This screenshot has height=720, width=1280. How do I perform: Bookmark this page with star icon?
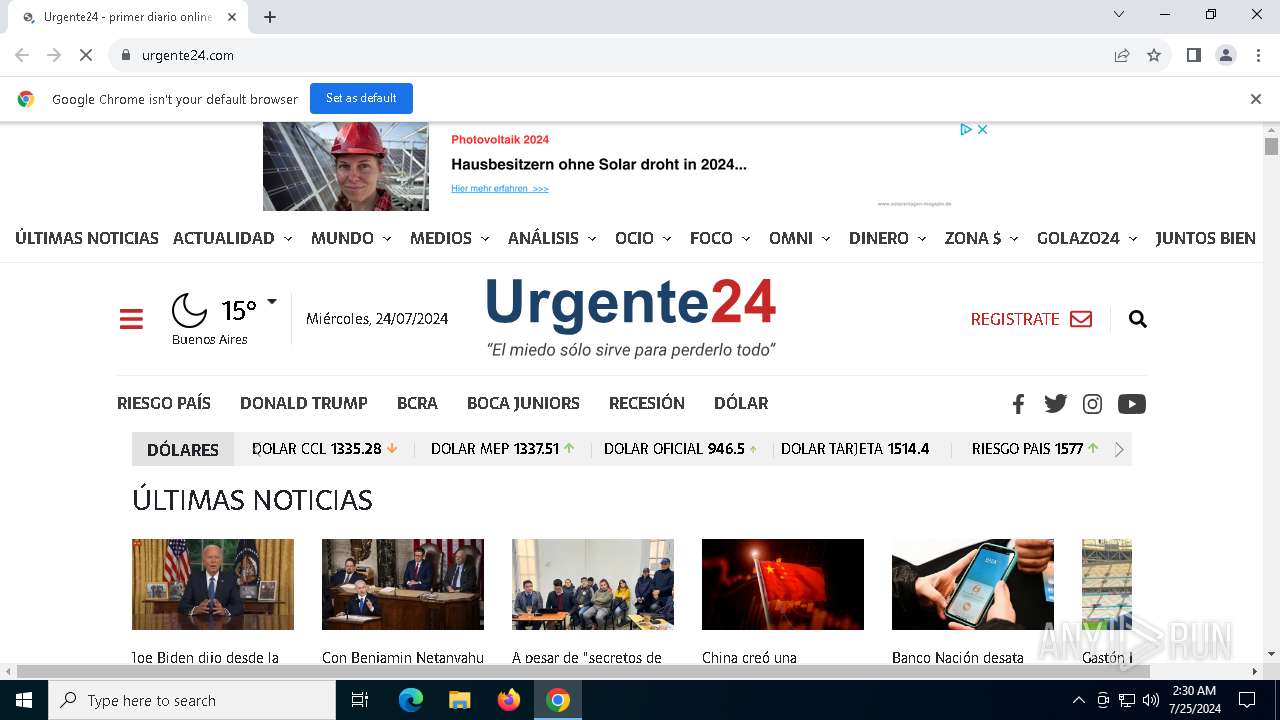[1154, 55]
